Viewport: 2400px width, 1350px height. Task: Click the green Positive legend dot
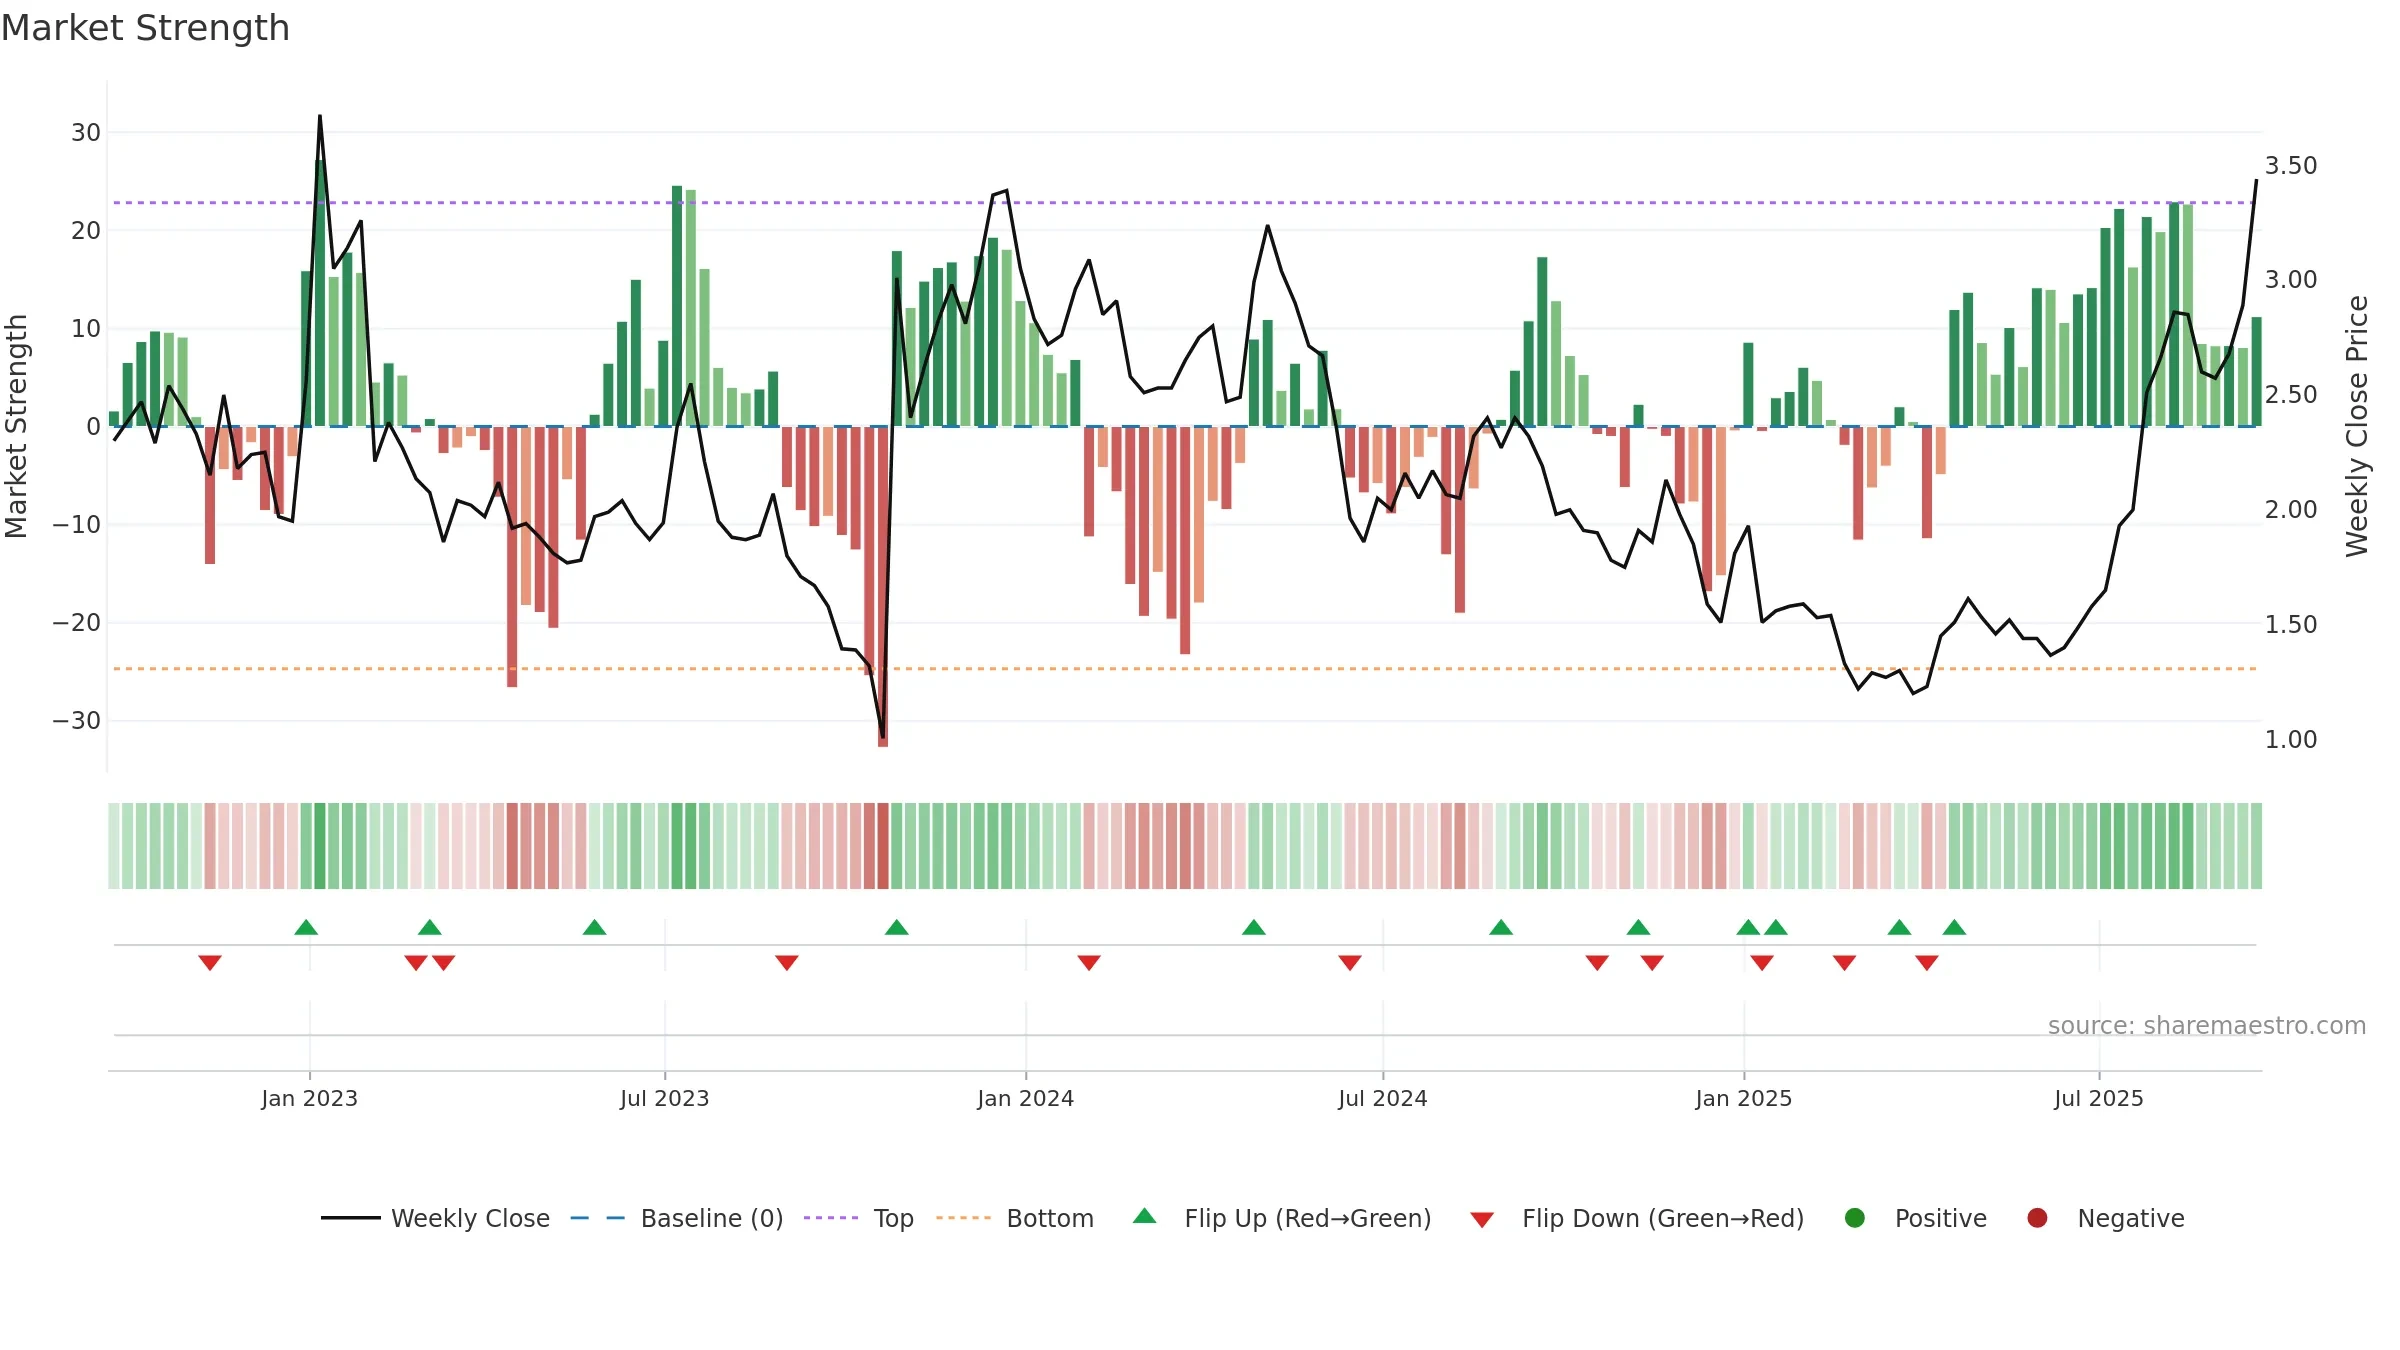click(1855, 1218)
